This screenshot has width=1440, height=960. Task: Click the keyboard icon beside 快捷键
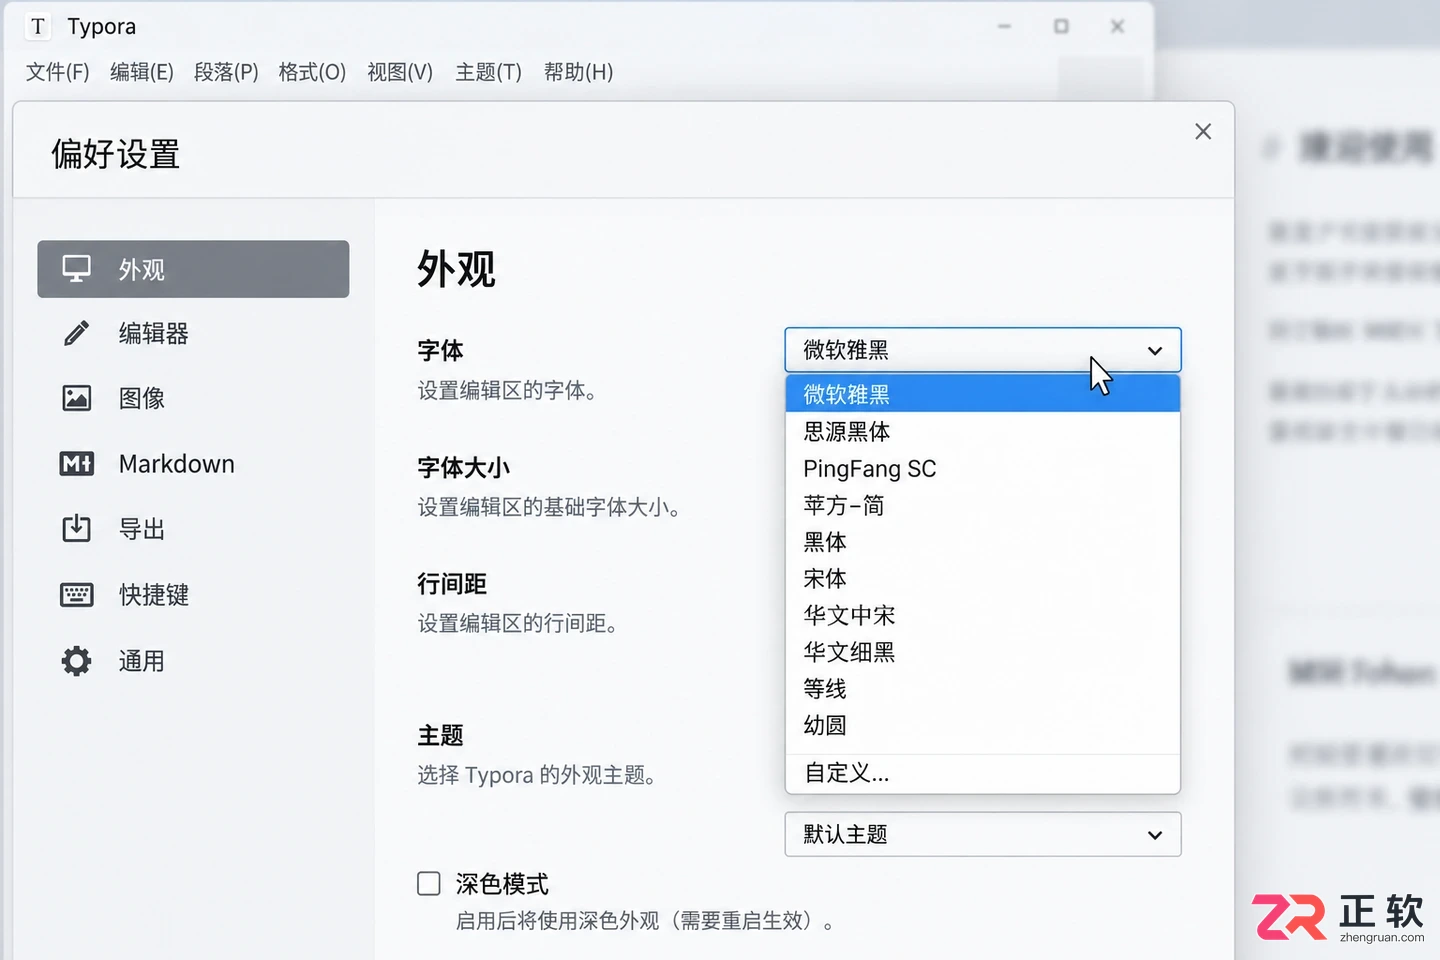click(77, 595)
